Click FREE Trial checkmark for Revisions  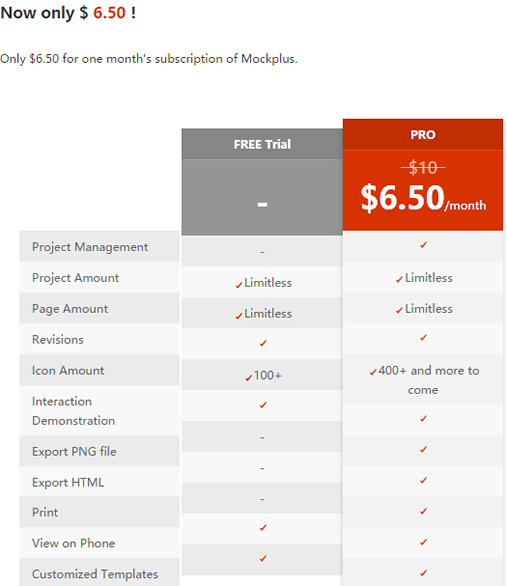tap(263, 343)
